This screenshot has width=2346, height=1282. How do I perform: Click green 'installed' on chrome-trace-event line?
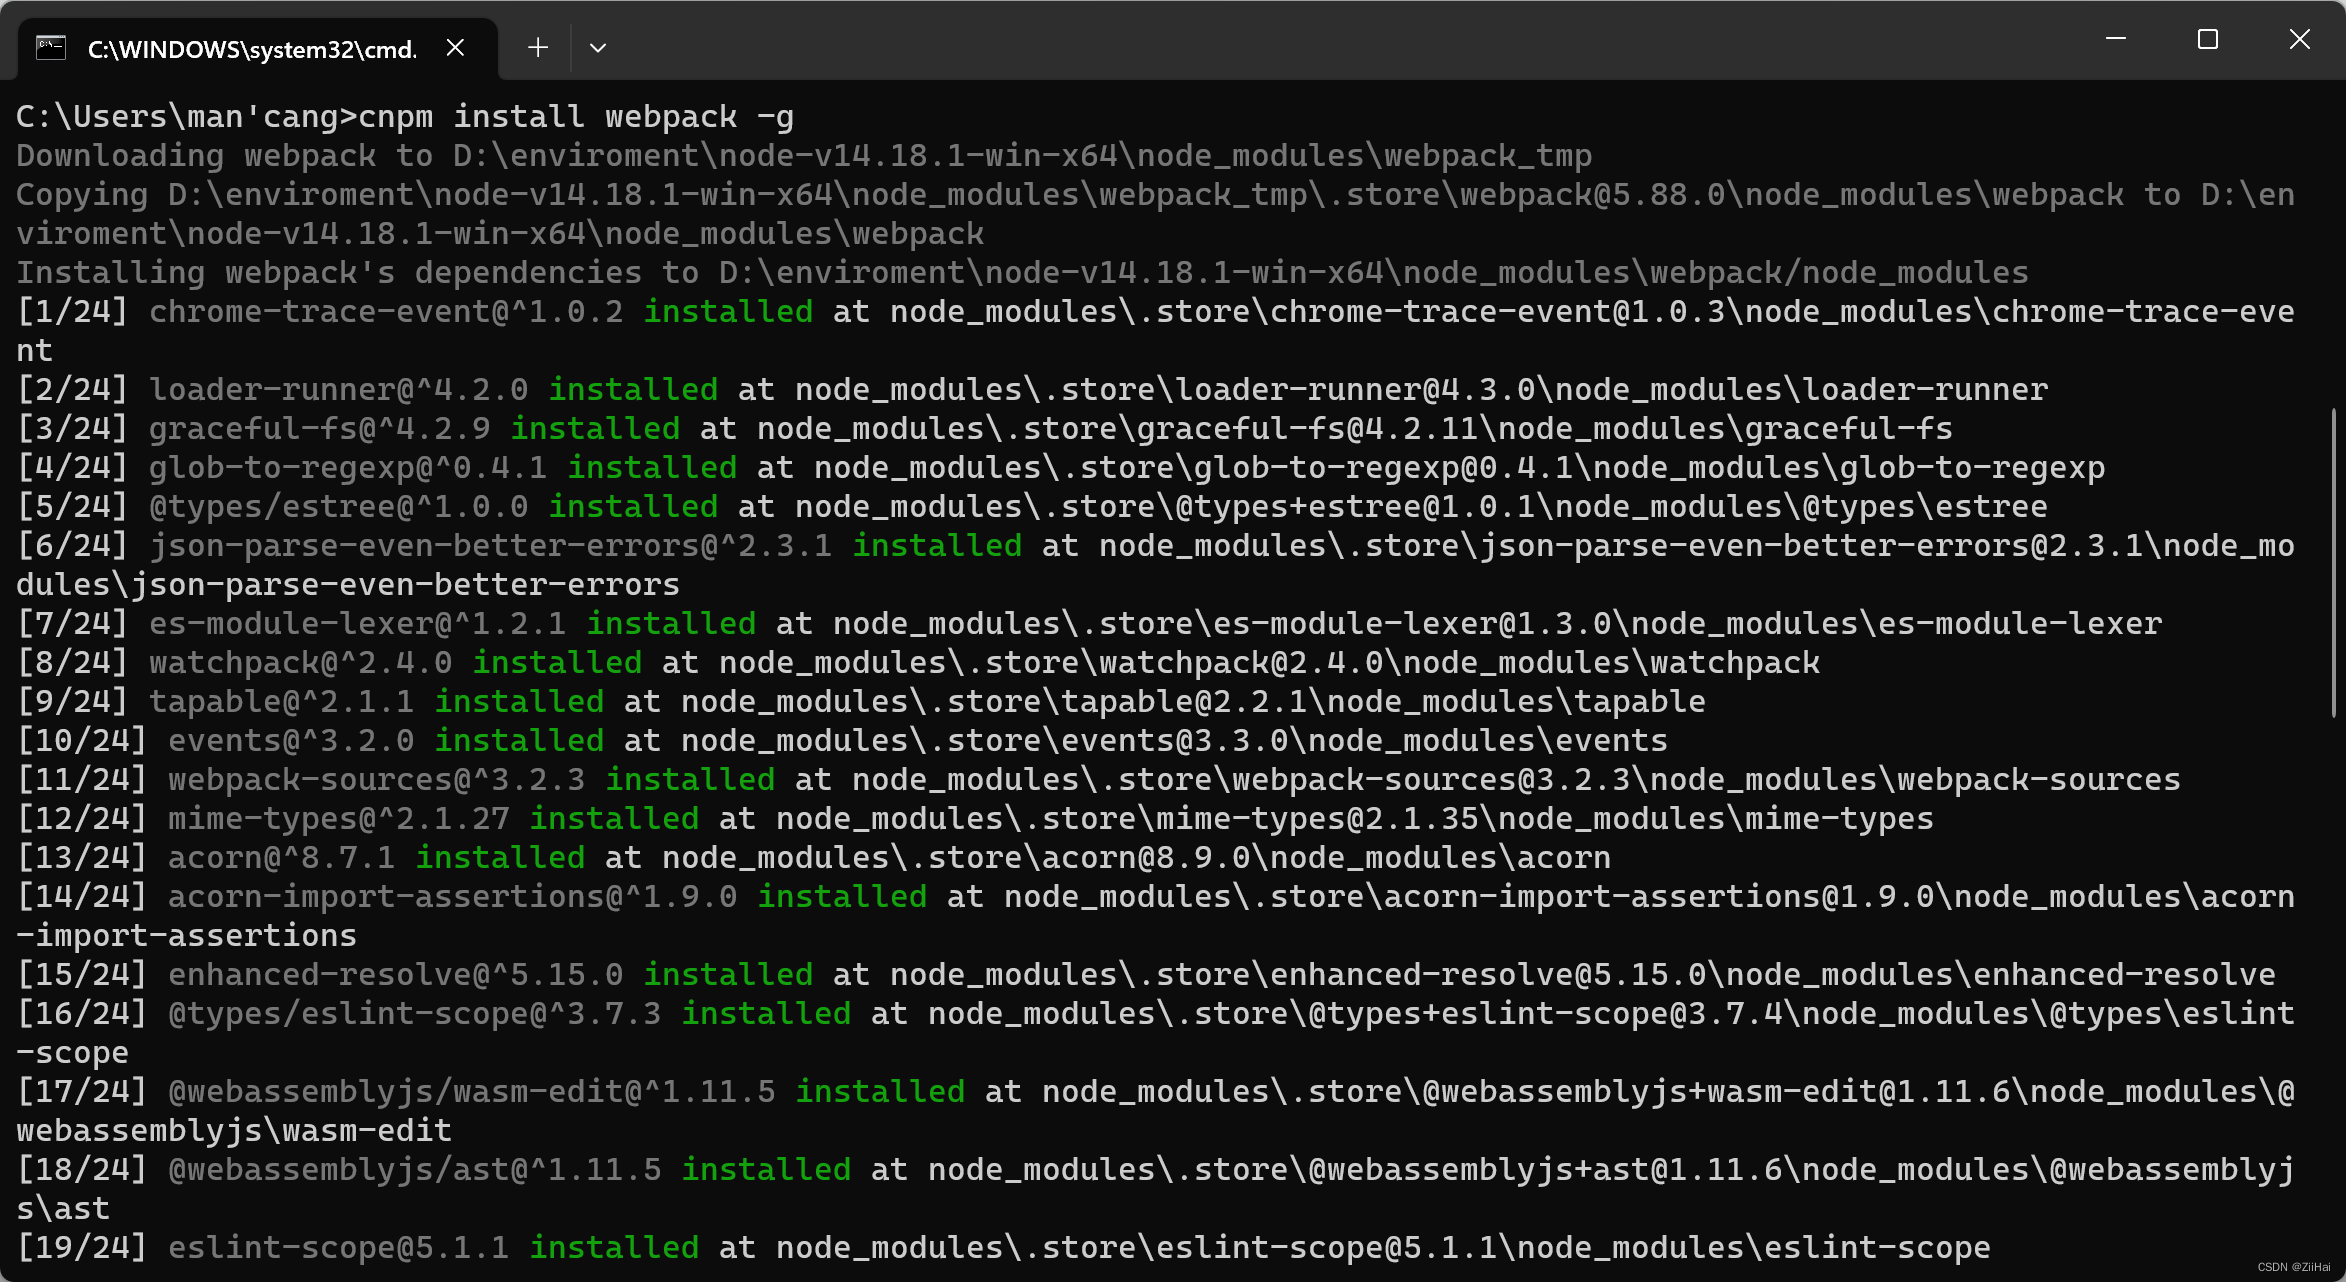coord(728,312)
